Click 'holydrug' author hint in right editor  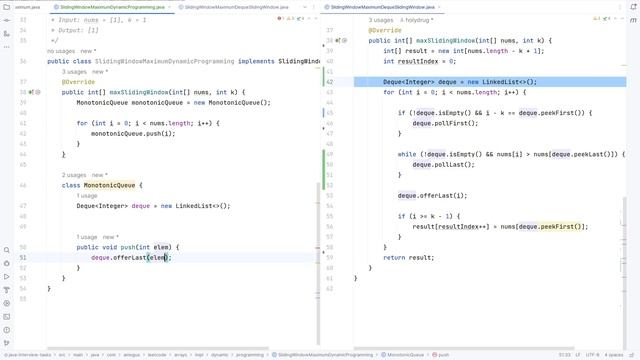[416, 20]
